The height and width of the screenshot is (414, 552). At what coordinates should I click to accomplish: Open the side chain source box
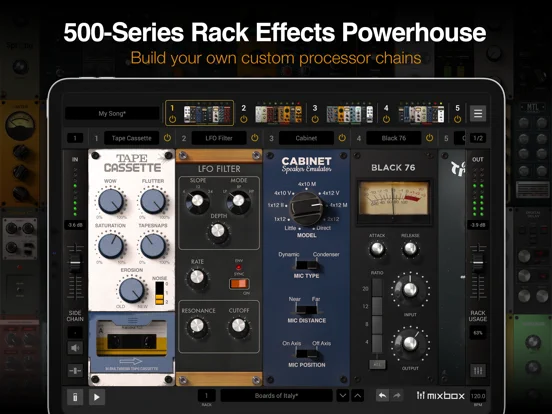coord(75,332)
